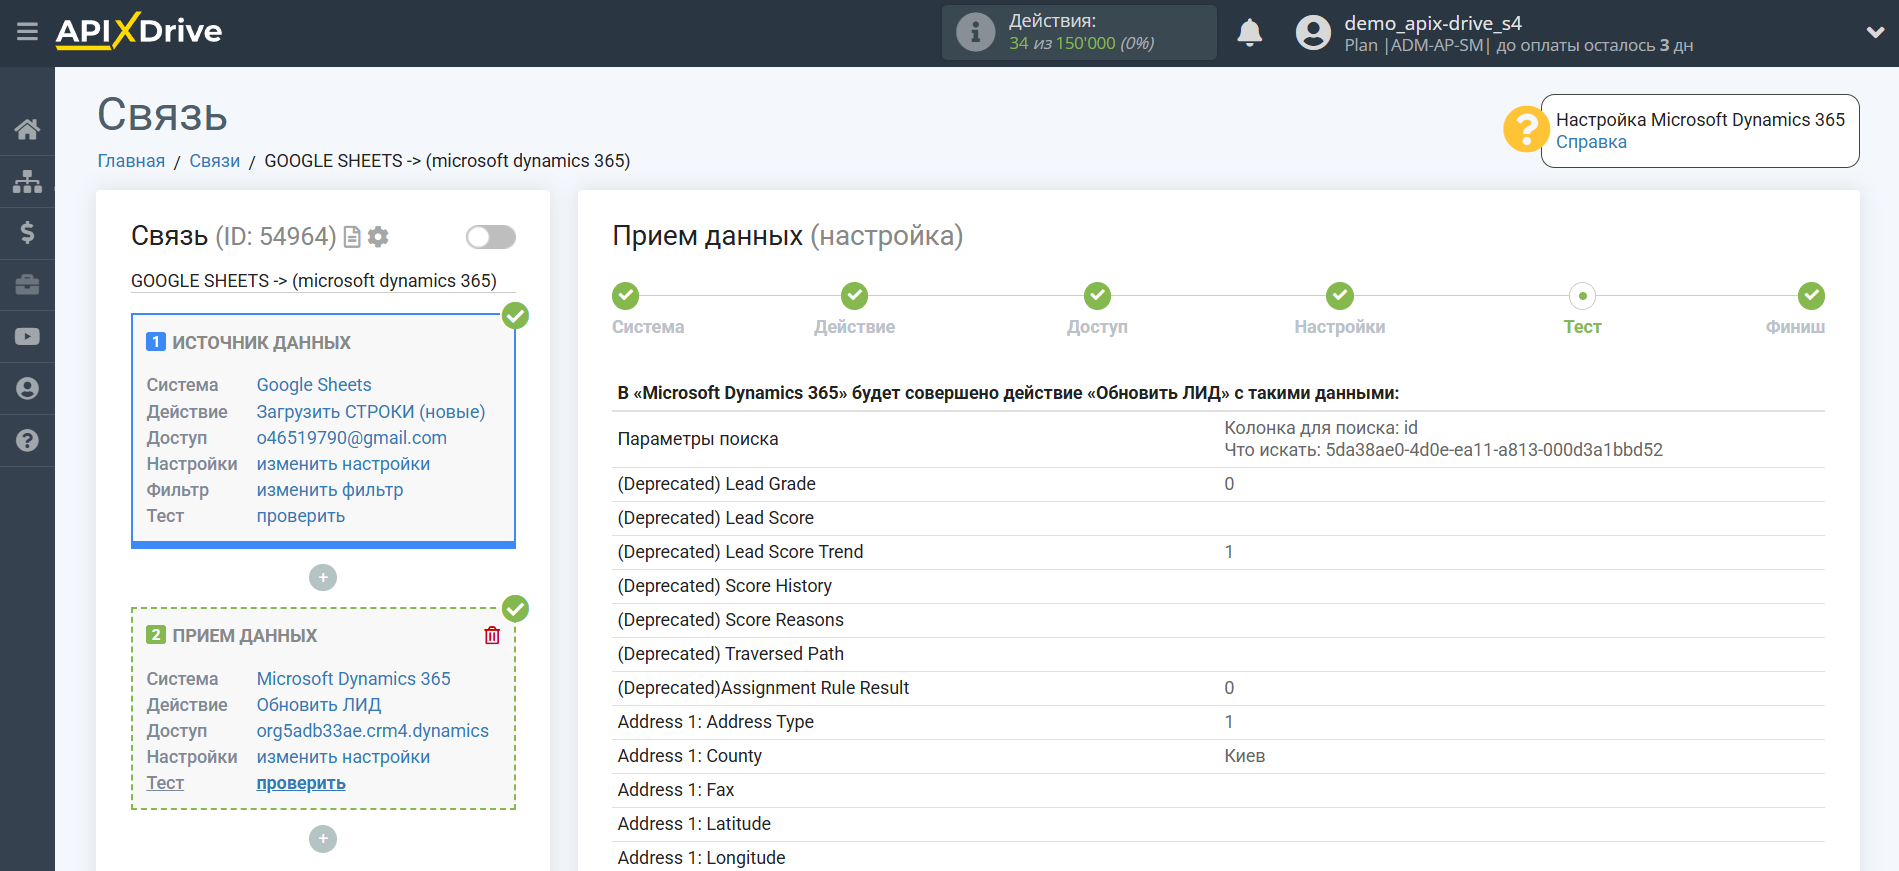Open the connections sitemap icon in the sidebar
Screen dimensions: 1899x871
click(27, 181)
